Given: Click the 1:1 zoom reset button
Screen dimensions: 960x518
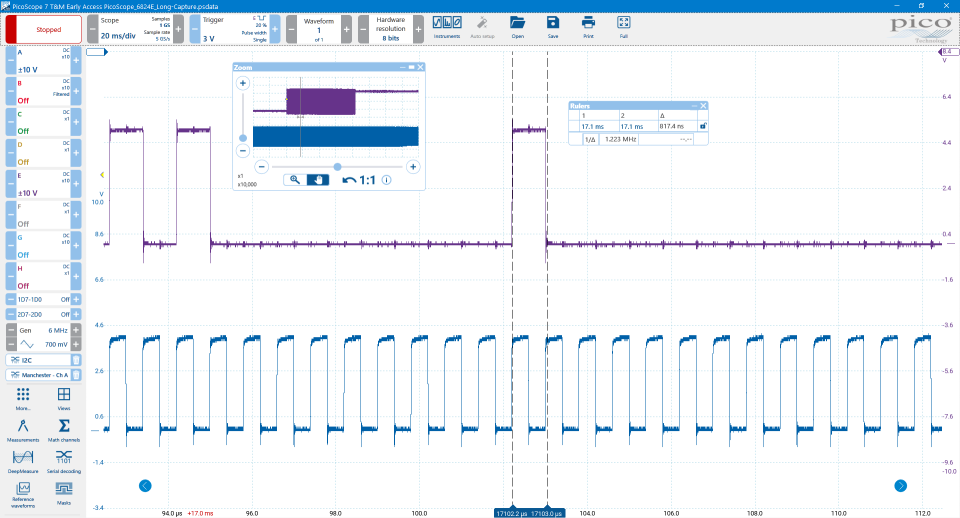Looking at the screenshot, I should [x=360, y=180].
